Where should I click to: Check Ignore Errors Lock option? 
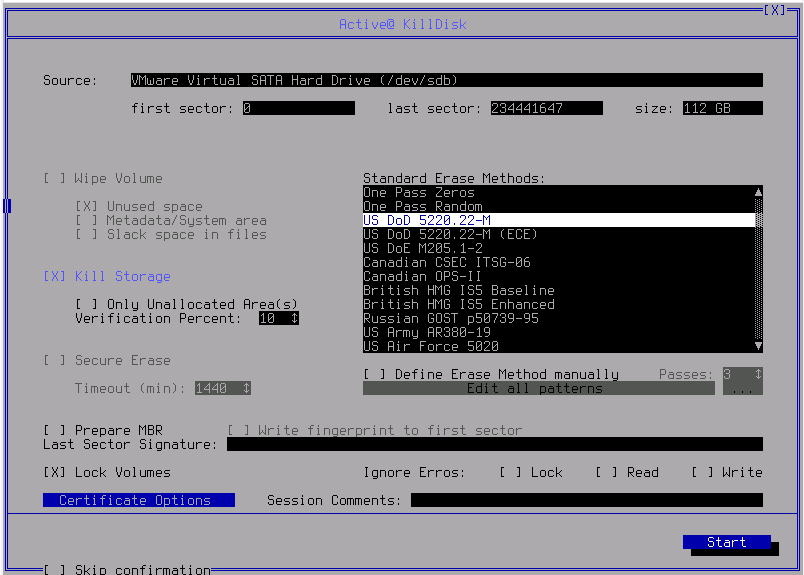point(510,472)
